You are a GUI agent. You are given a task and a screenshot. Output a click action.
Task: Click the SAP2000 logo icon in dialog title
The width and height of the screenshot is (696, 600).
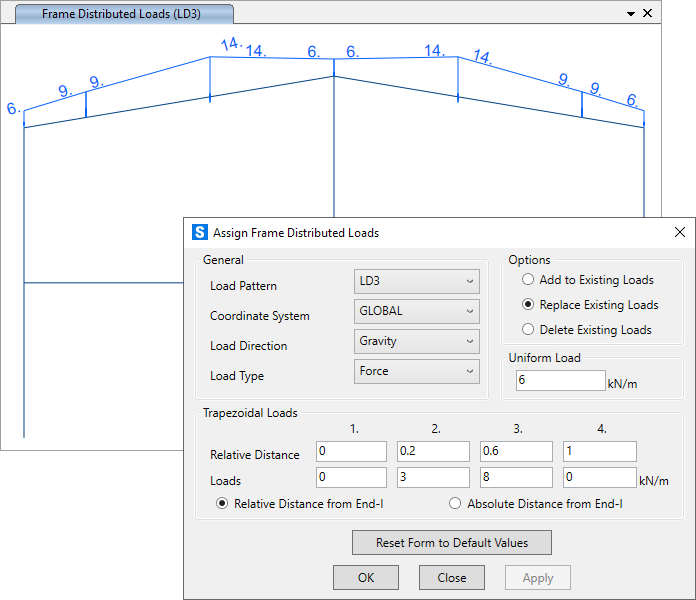pyautogui.click(x=200, y=233)
